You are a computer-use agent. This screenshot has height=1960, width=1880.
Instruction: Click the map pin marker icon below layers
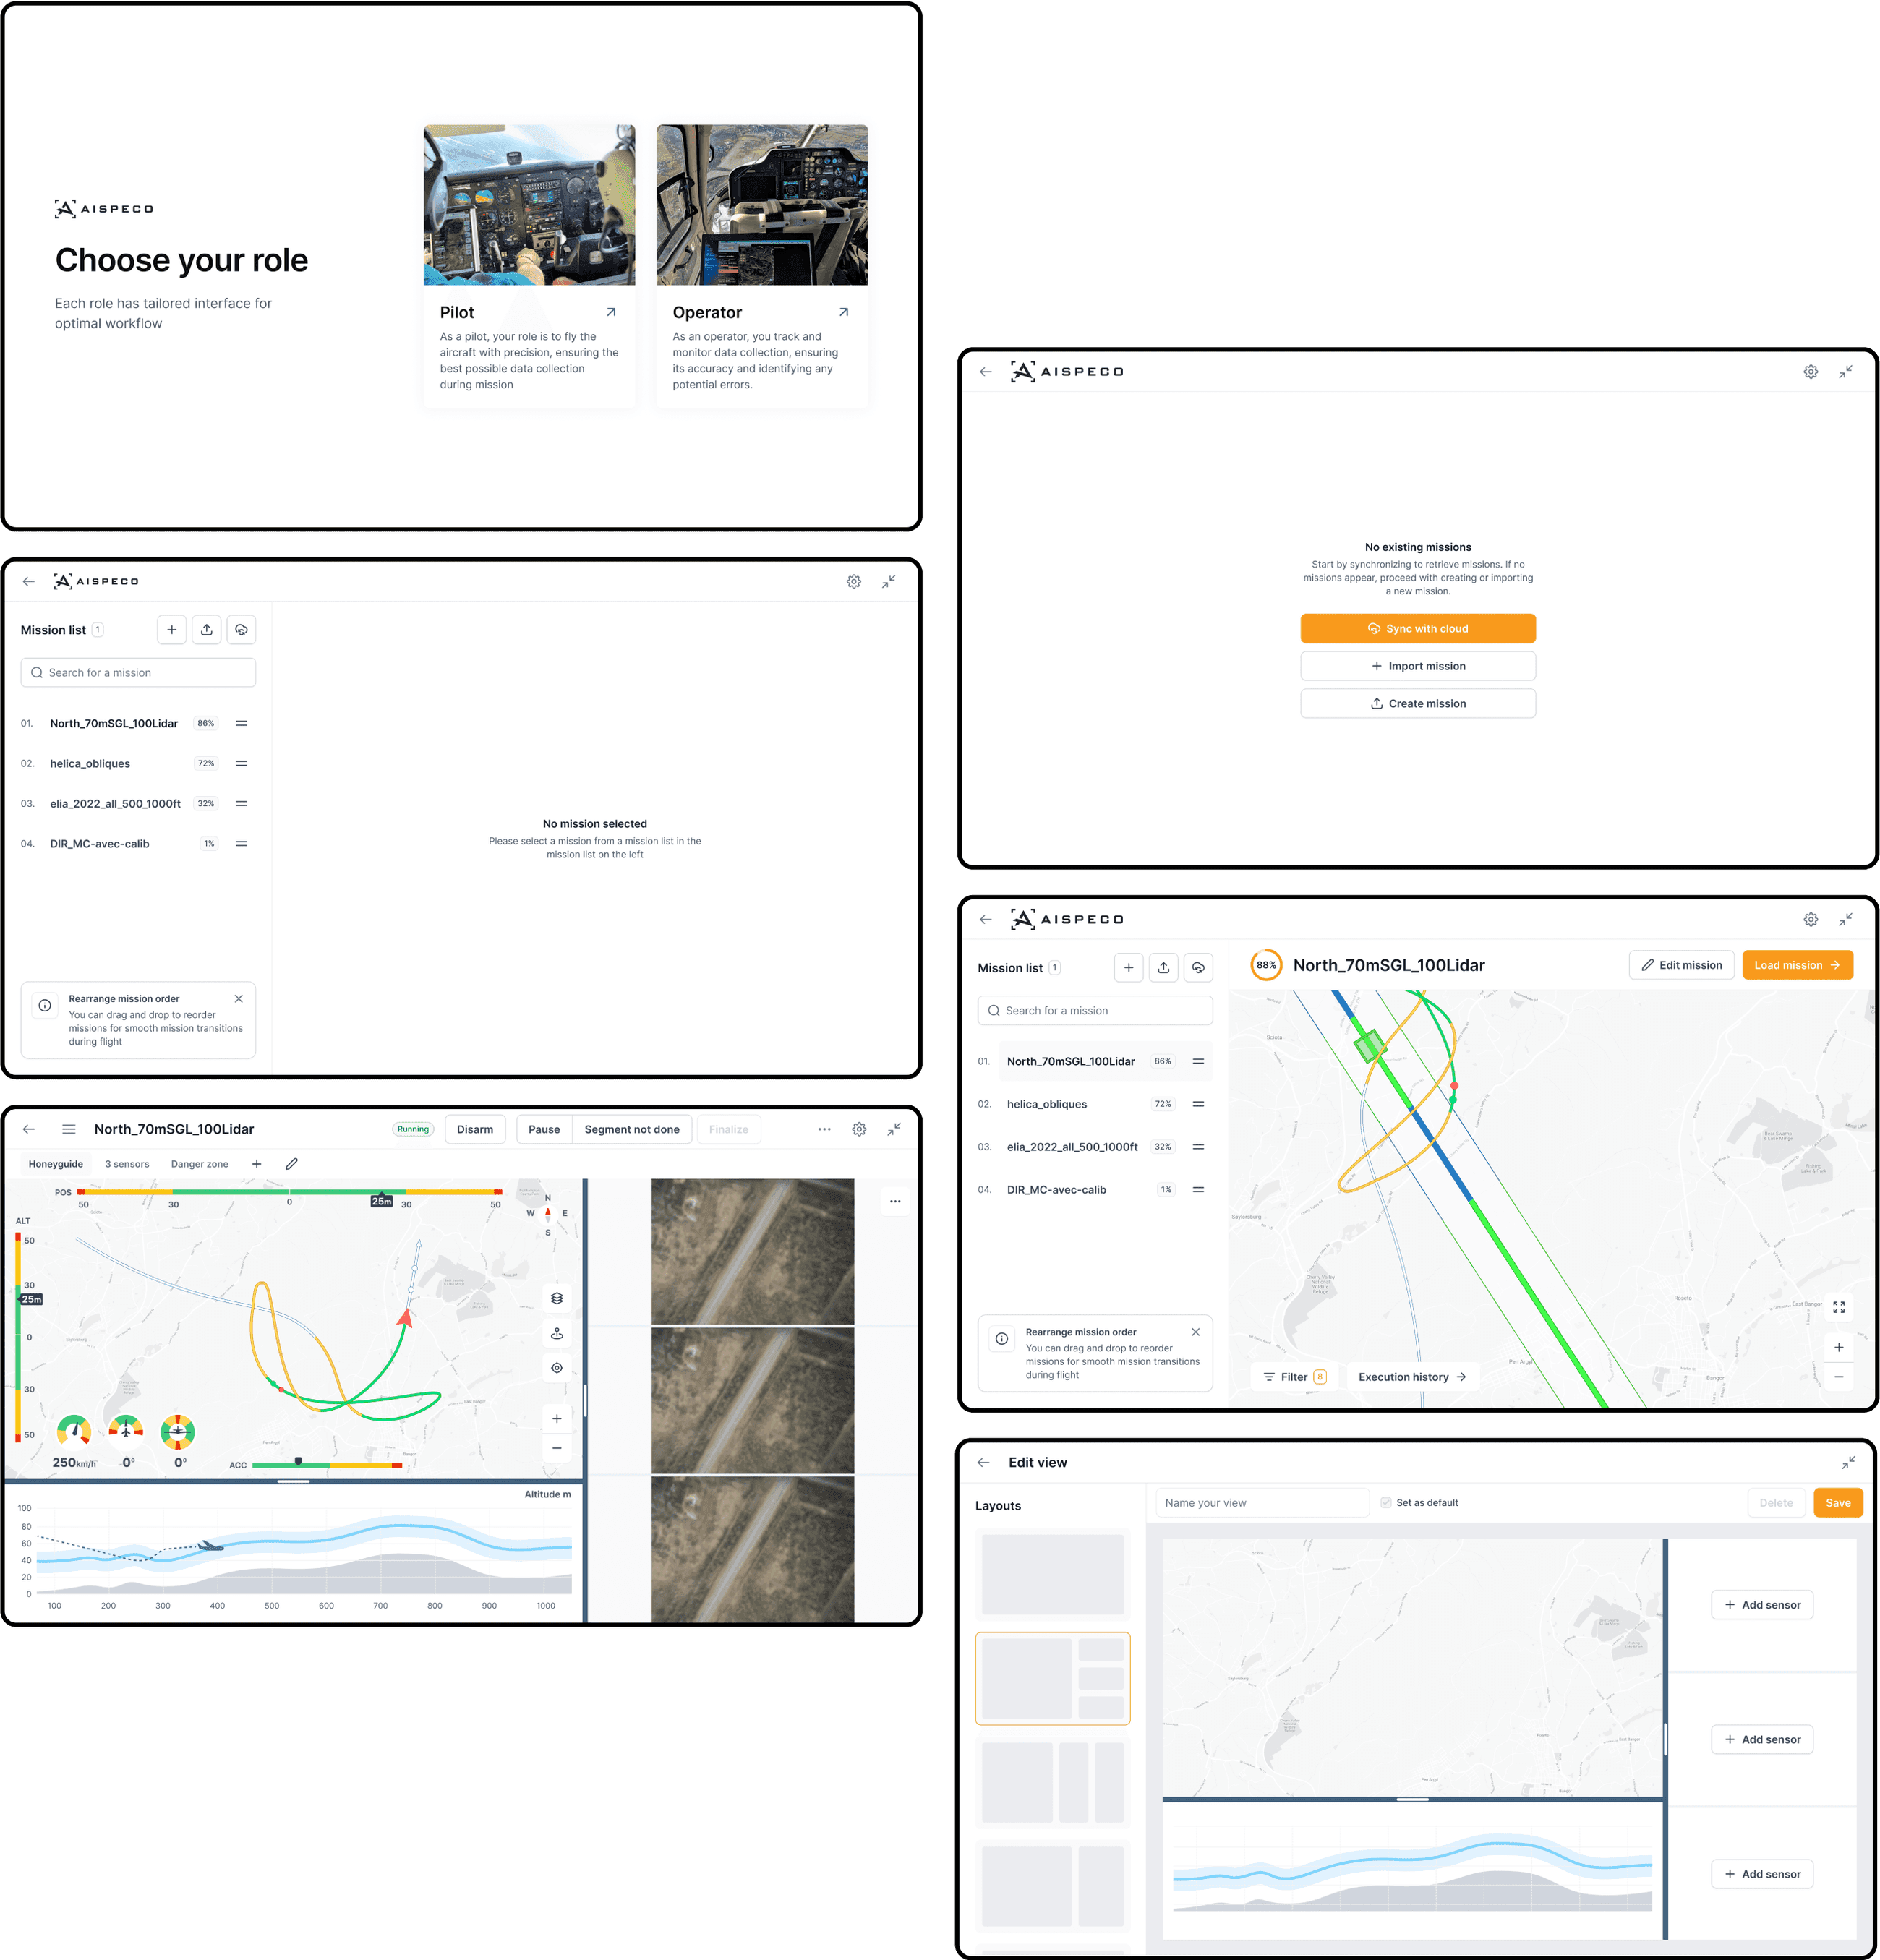click(x=557, y=1333)
